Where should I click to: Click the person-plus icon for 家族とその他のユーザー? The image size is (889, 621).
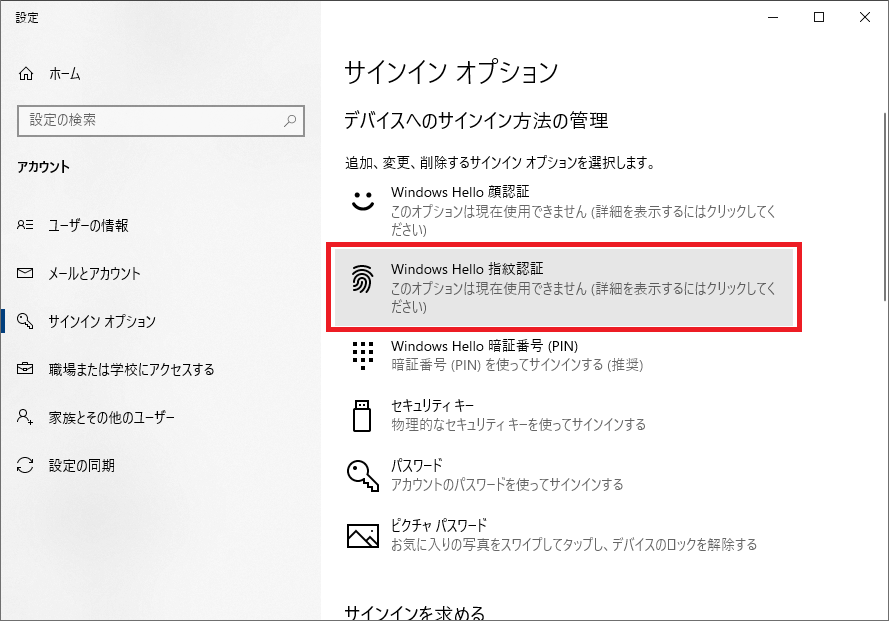(x=25, y=417)
